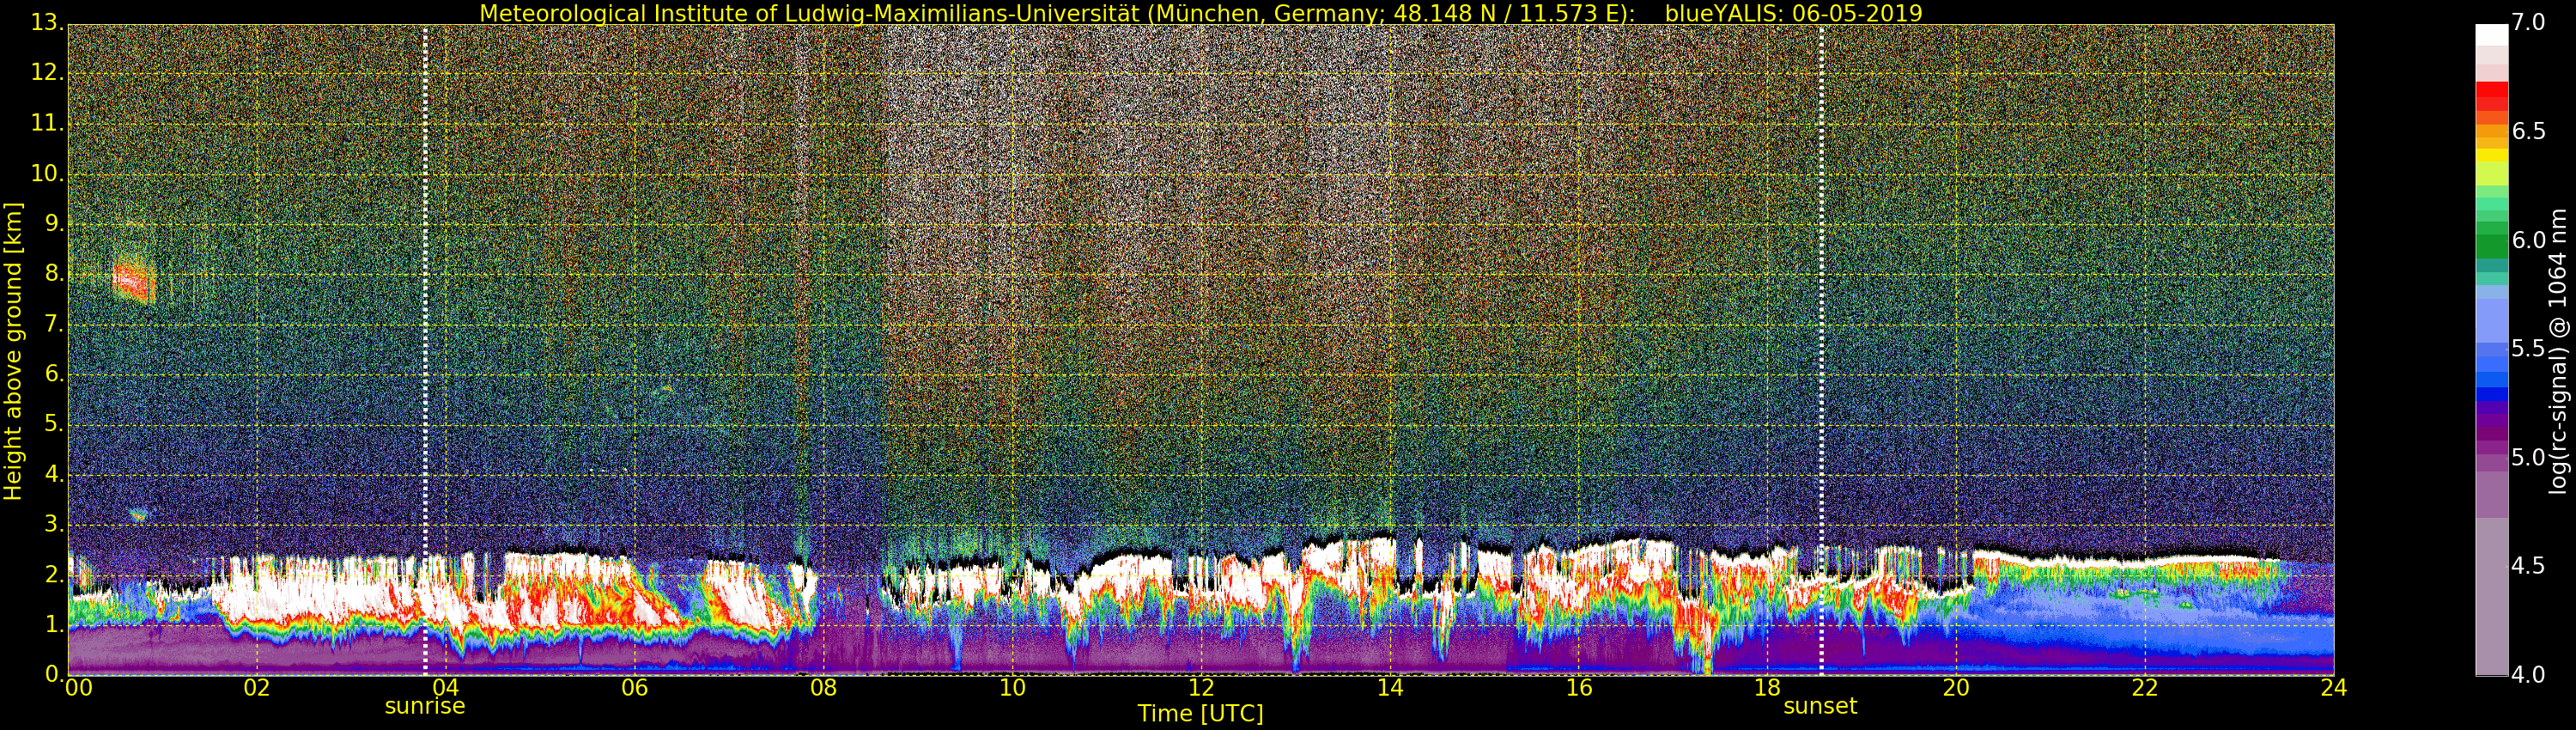Click the 24 tick label on time axis
2576x730 pixels.
tap(2333, 688)
